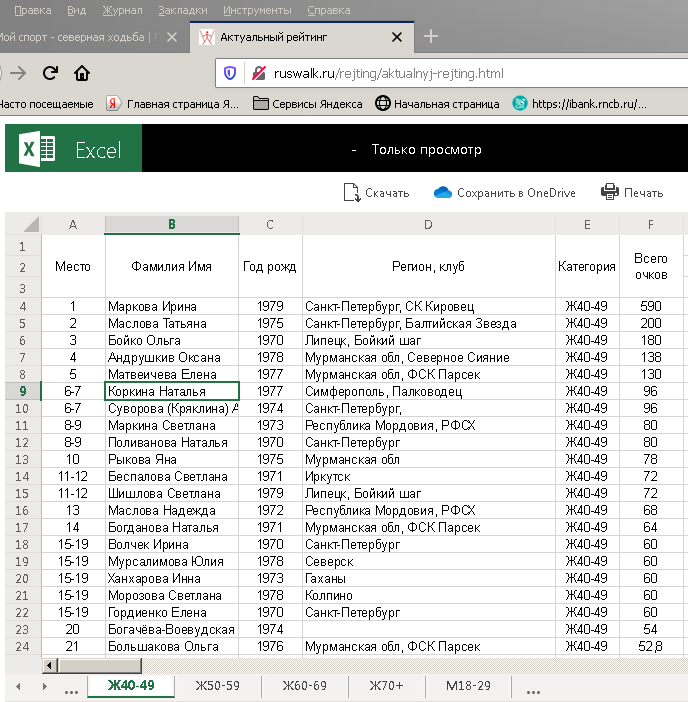Click the cell Маркова Ирина
688x702 pixels.
[x=172, y=307]
